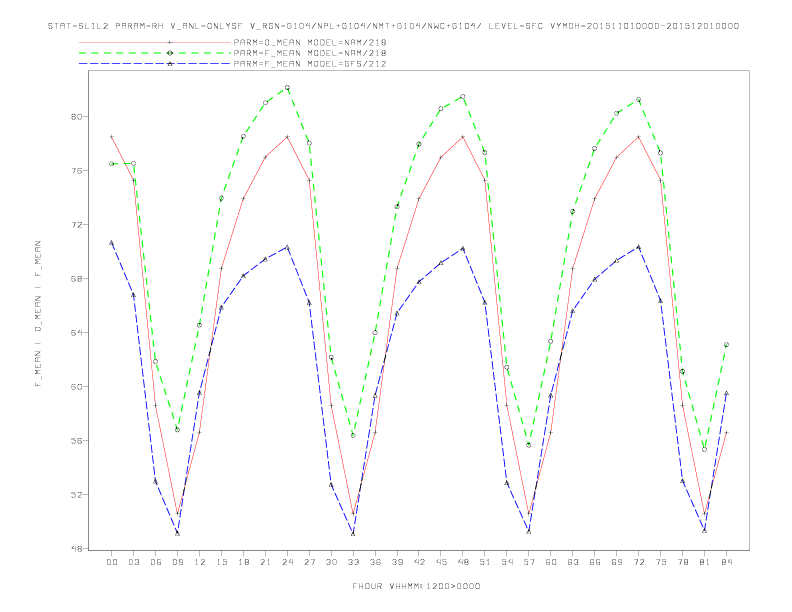Click the chart title starting with STAT=SL1L2
Screen dimensions: 792x612
(393, 26)
